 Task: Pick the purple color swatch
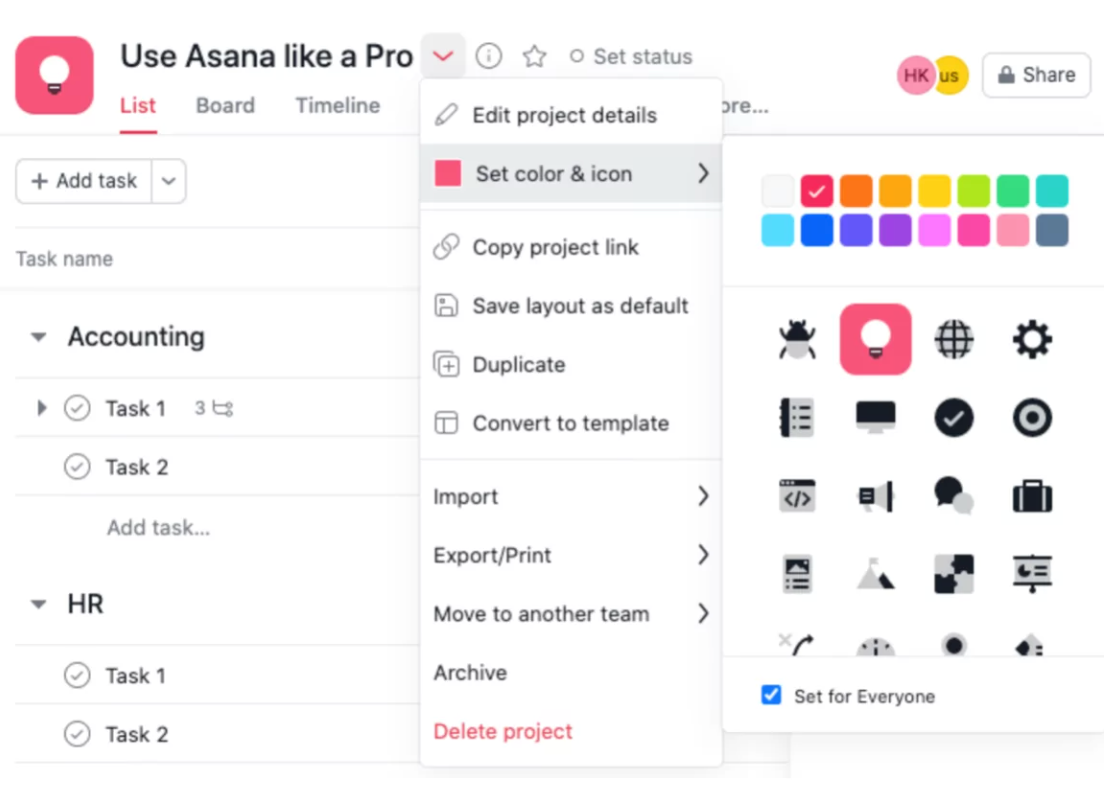[x=895, y=230]
